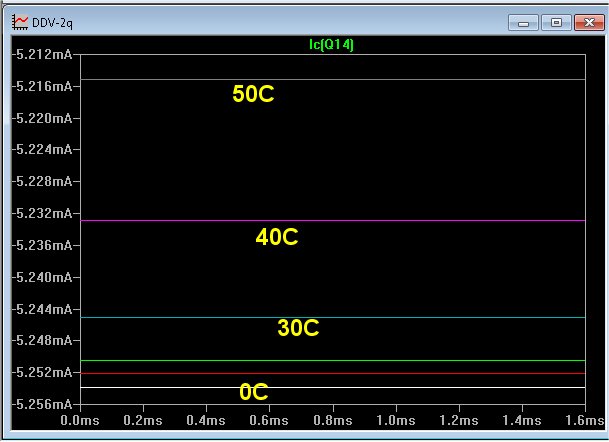The width and height of the screenshot is (609, 442).
Task: Click the 0.2ms time axis label
Action: pos(143,420)
